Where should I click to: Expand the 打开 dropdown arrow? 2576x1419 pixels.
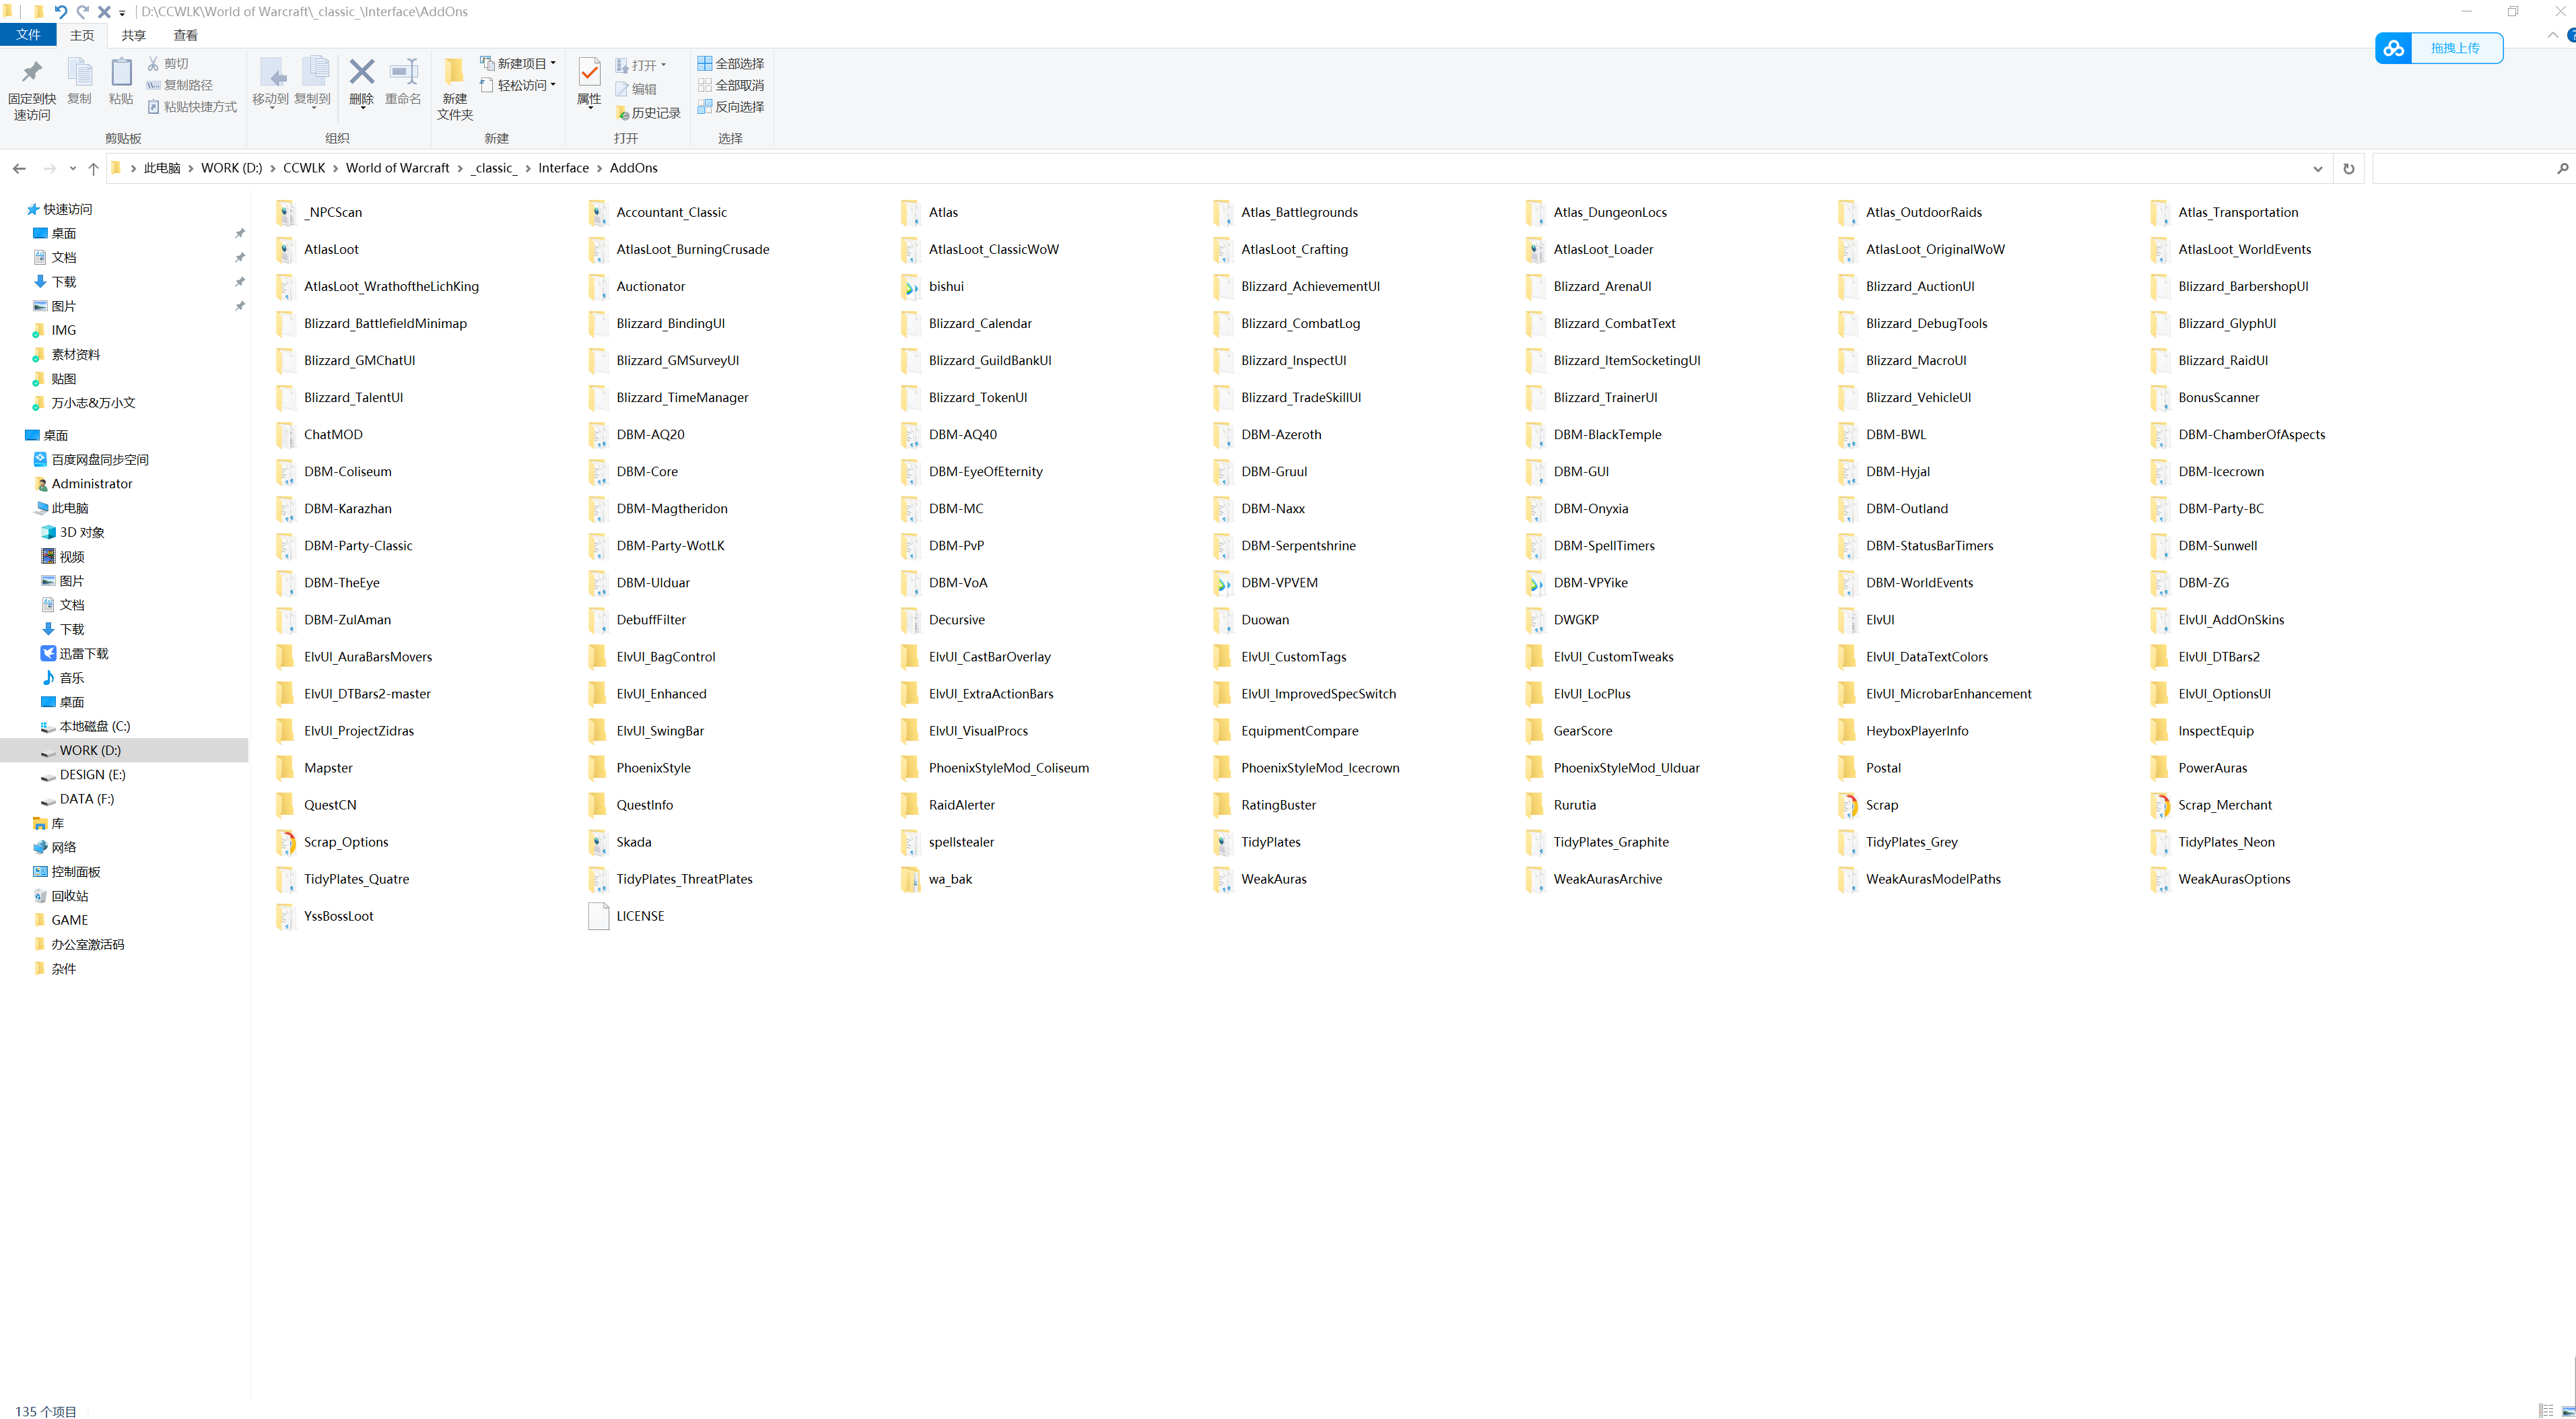click(x=664, y=63)
